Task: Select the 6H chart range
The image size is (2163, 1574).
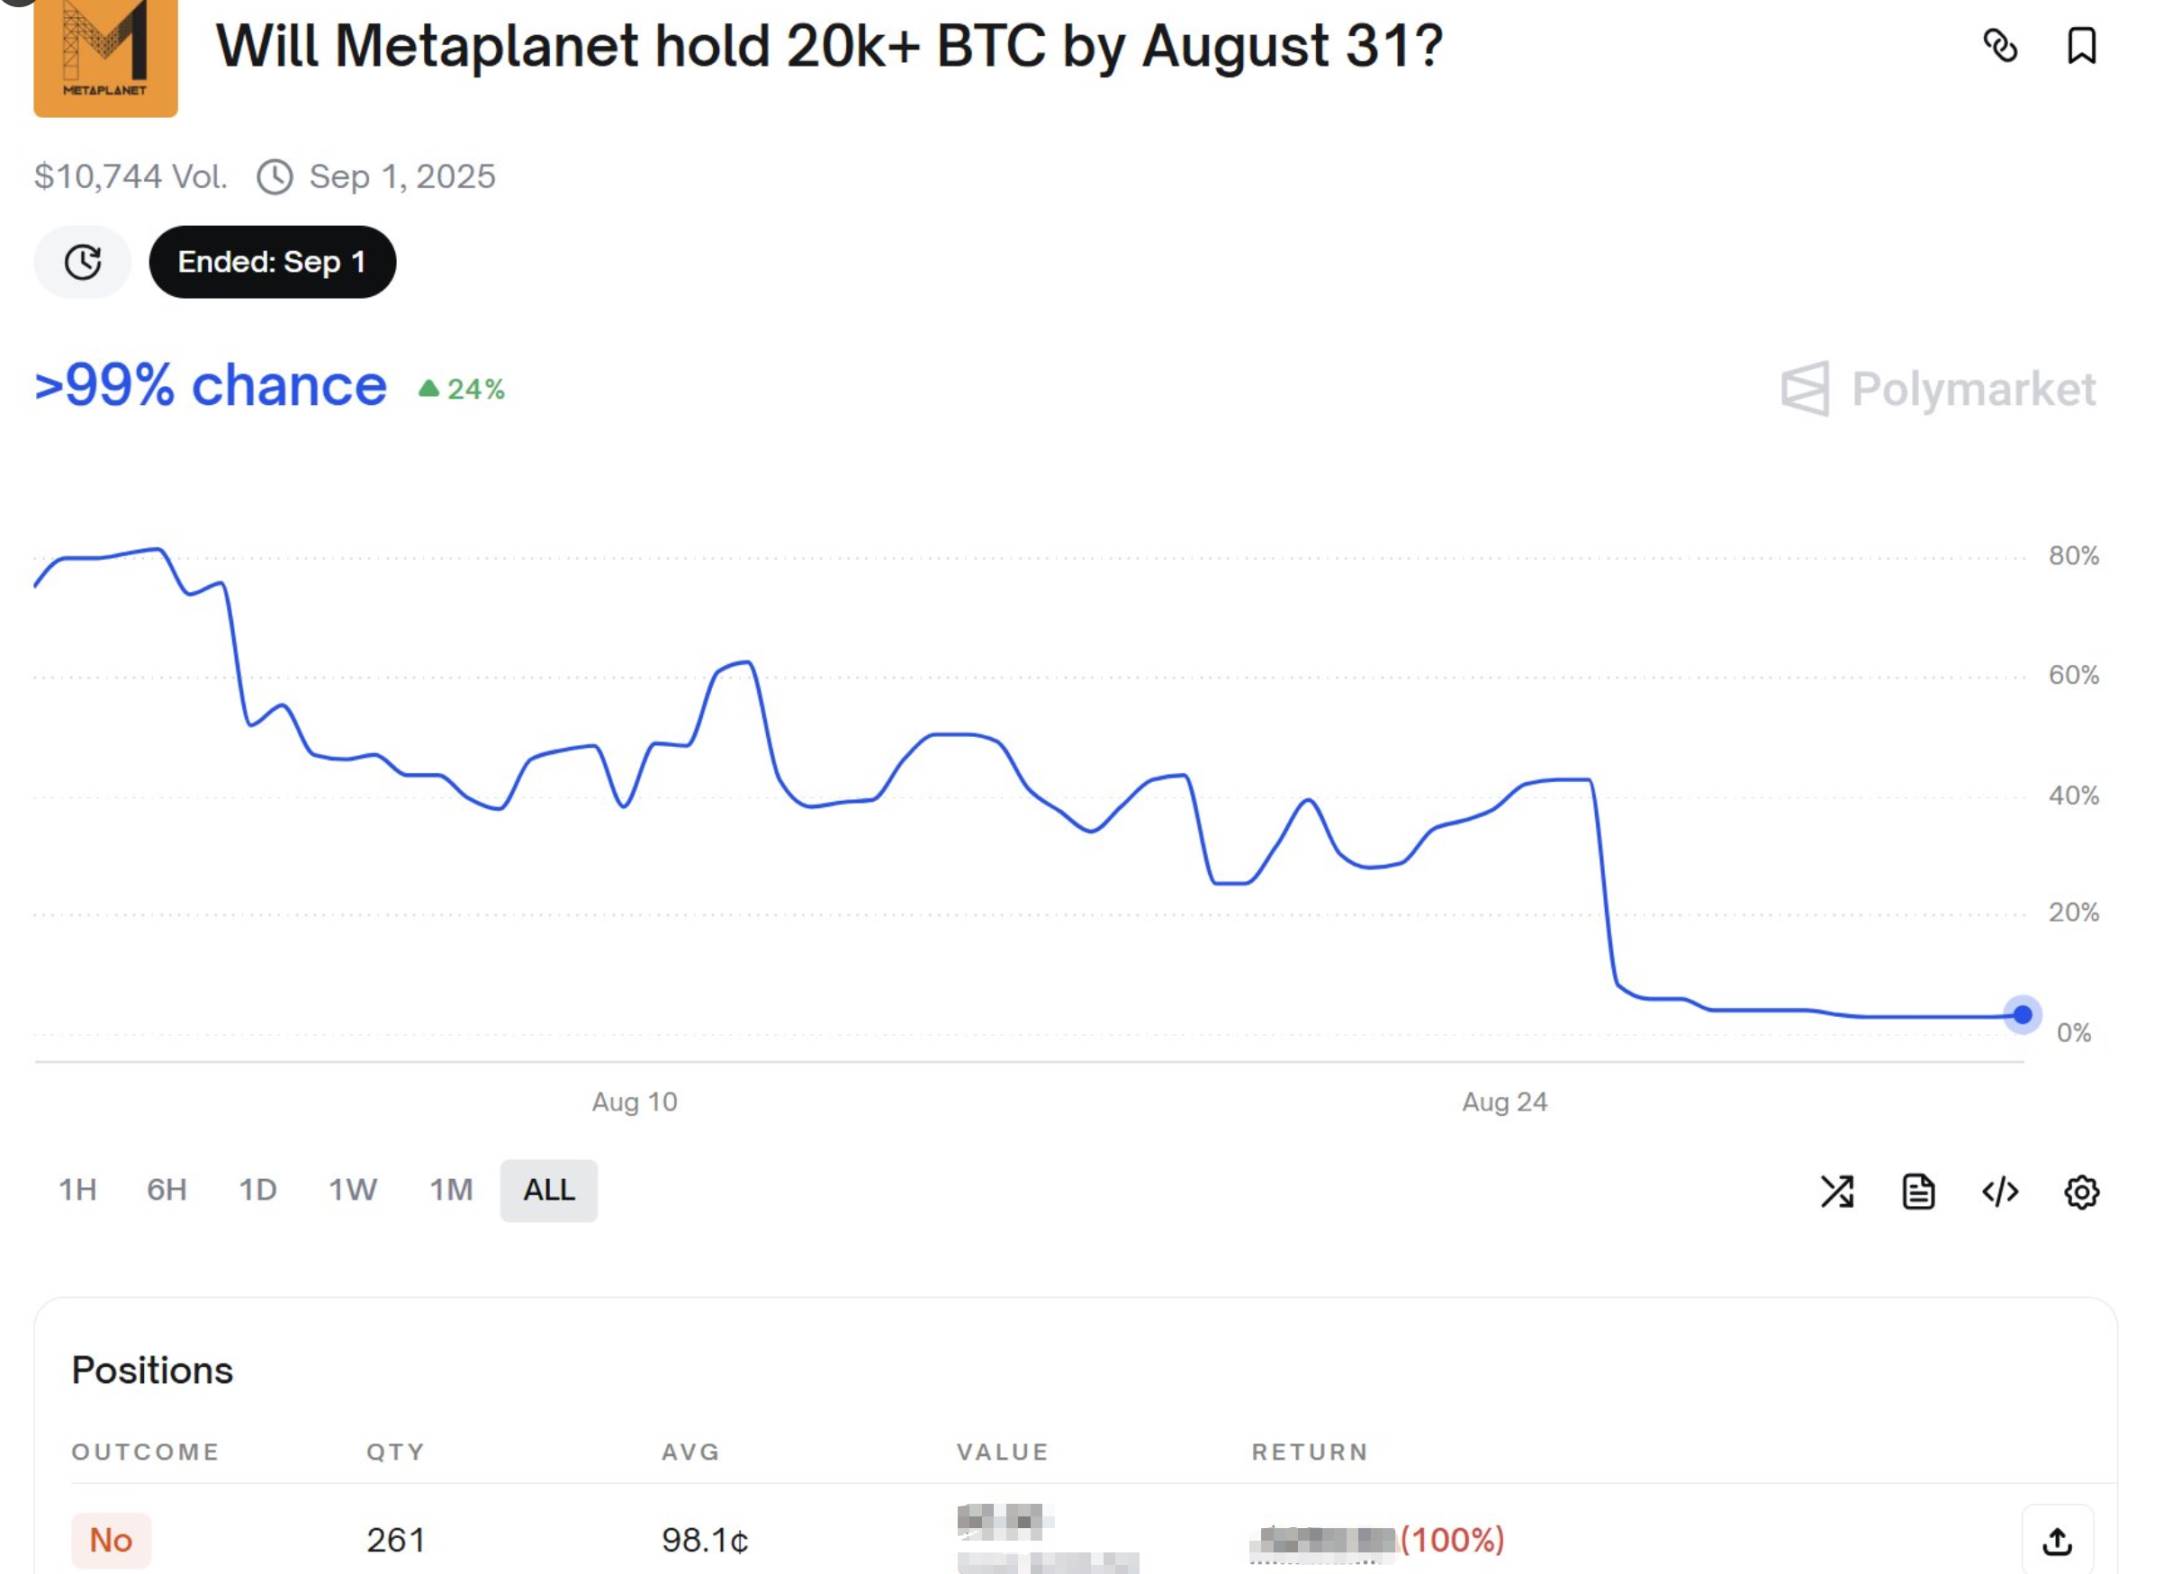Action: click(167, 1190)
